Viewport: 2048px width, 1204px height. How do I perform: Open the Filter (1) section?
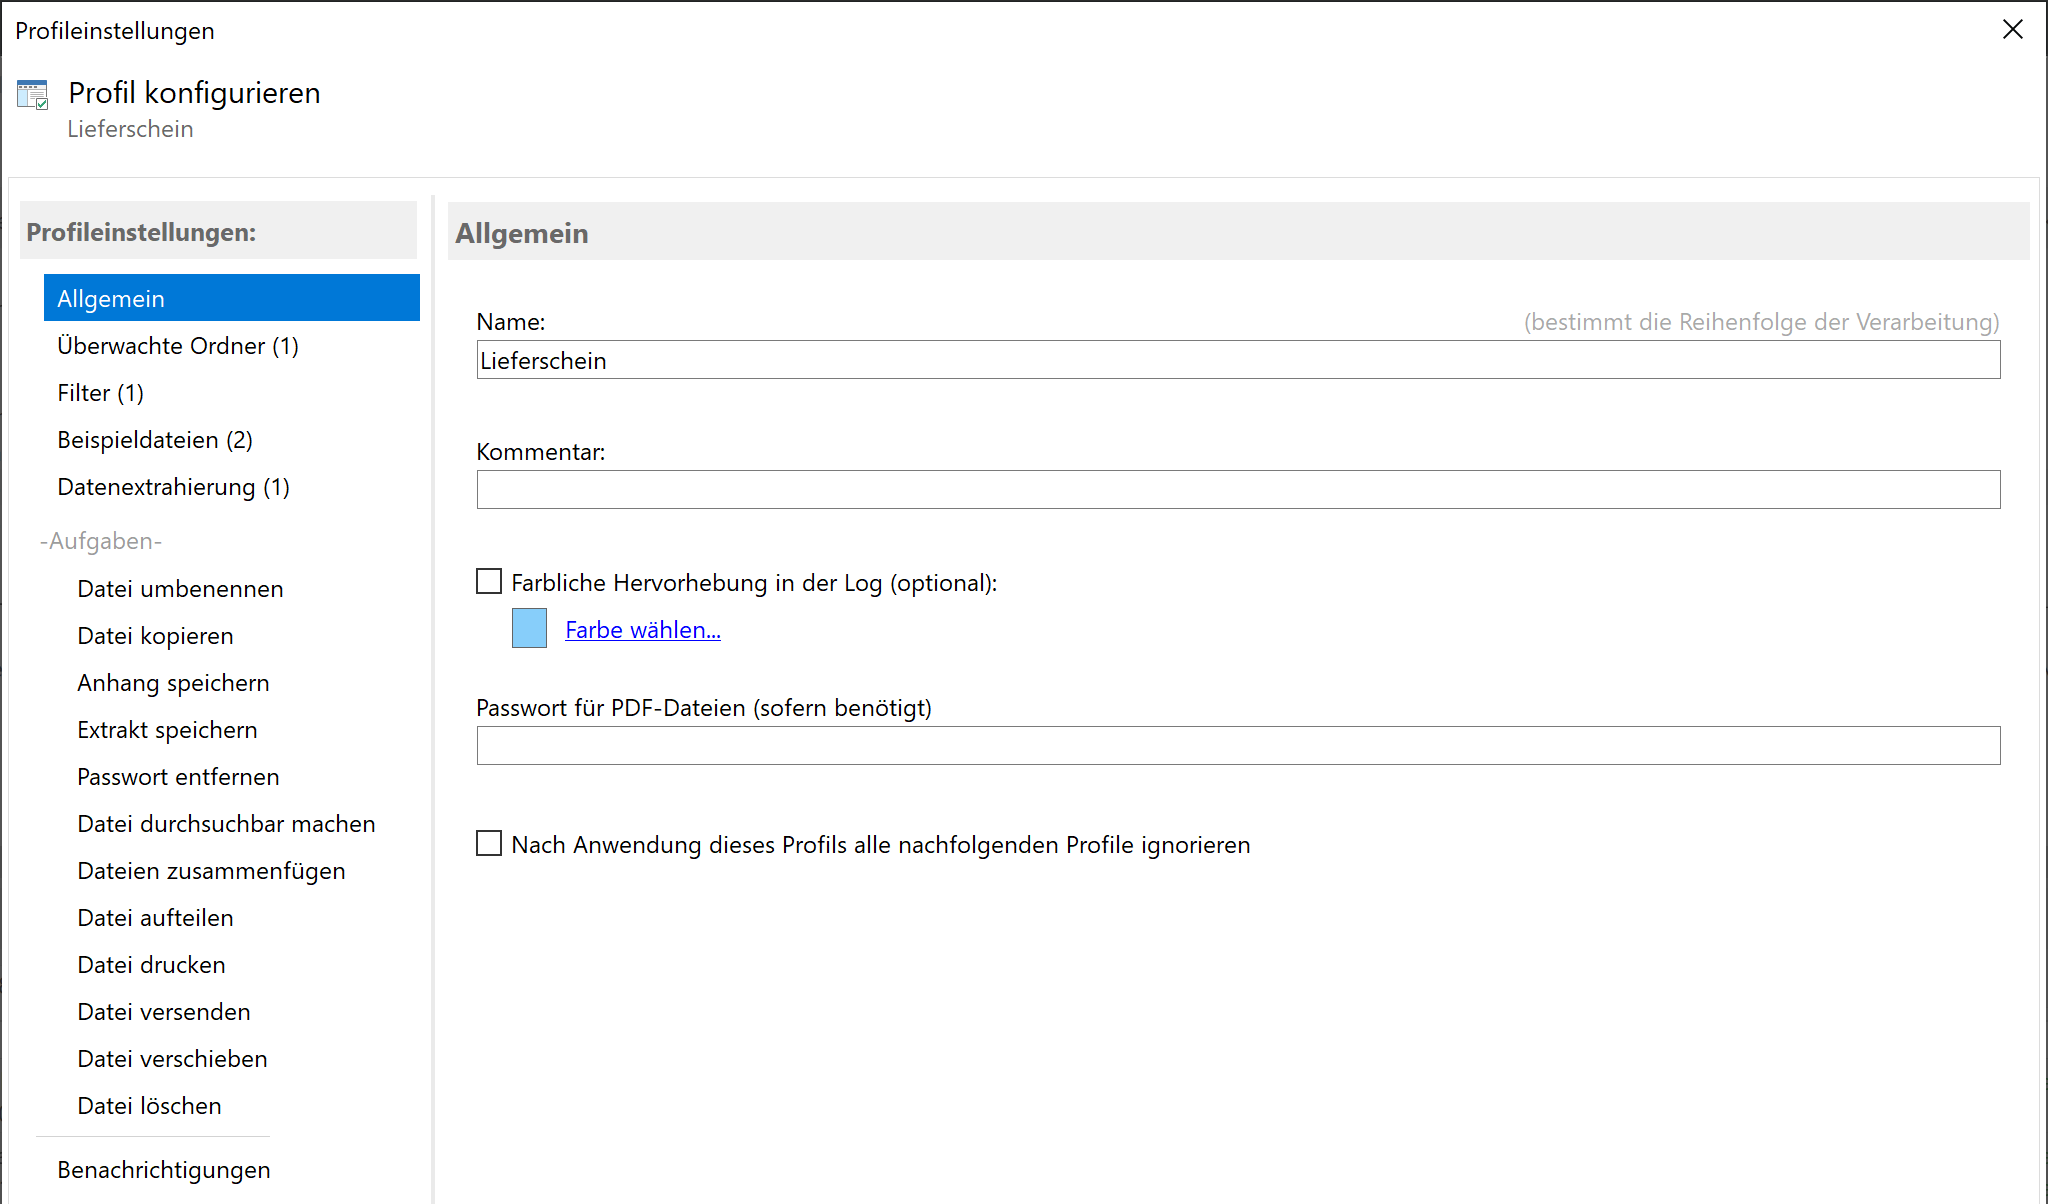coord(101,393)
